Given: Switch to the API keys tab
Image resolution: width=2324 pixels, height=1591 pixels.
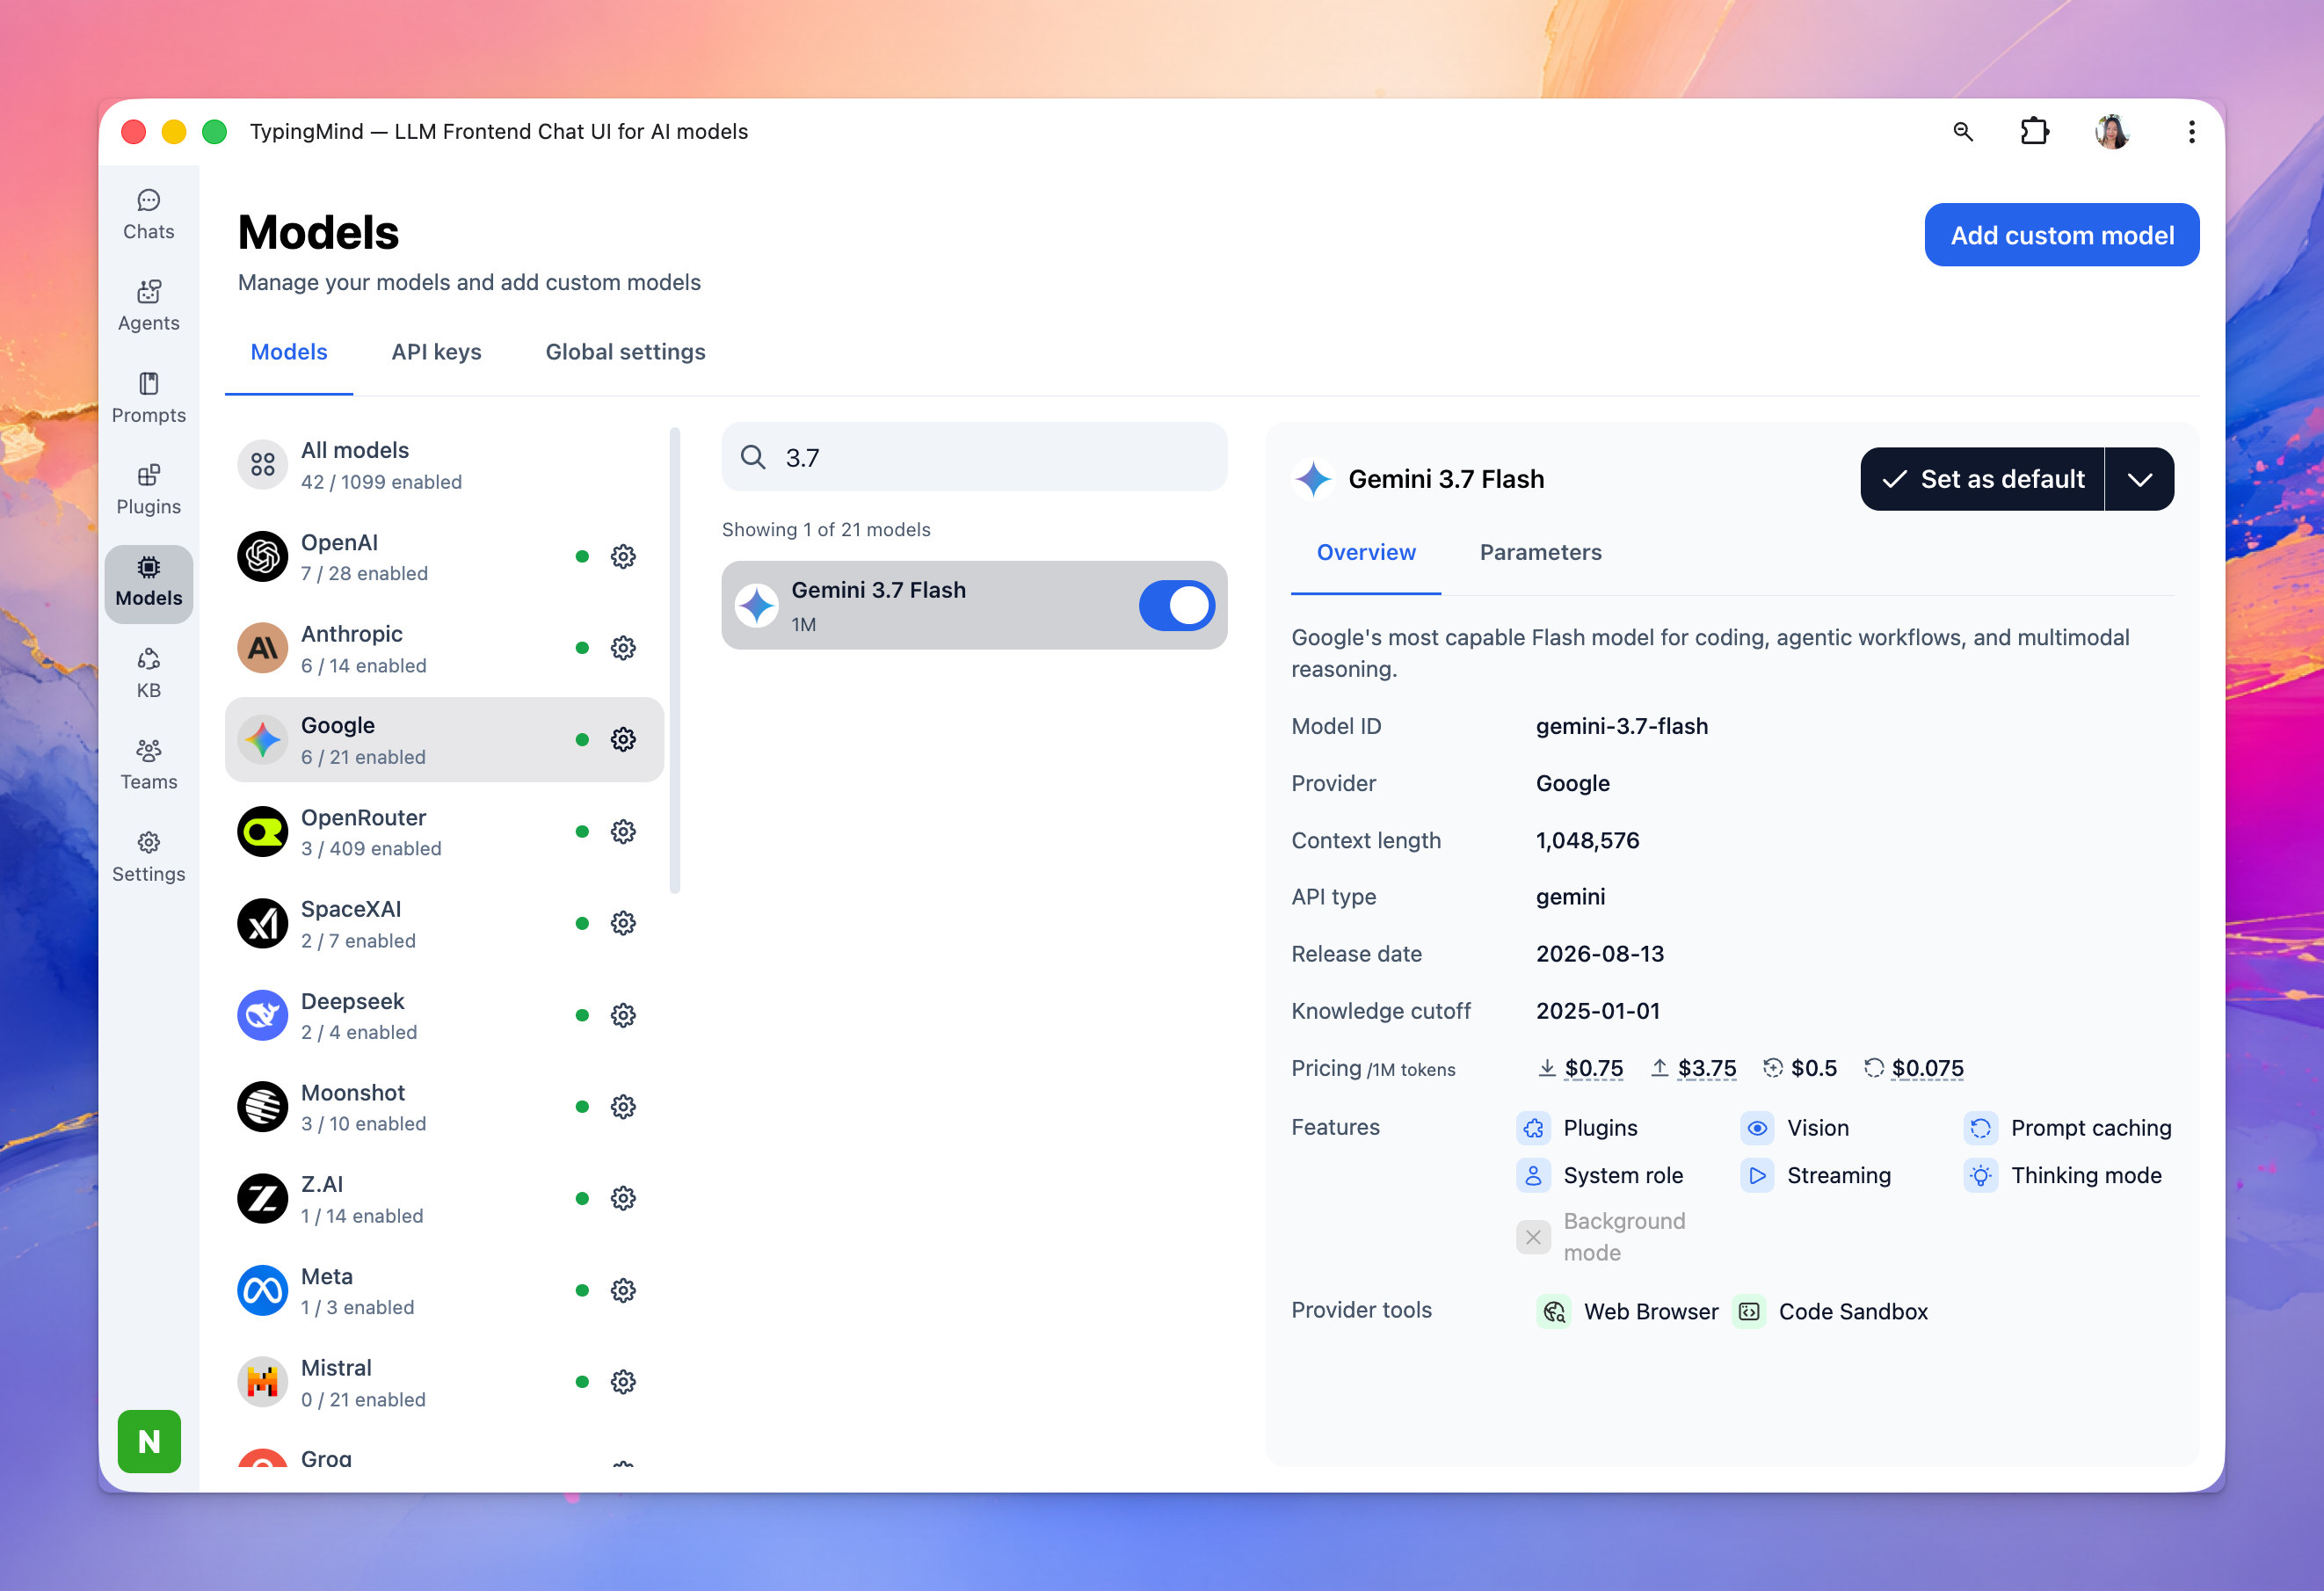Looking at the screenshot, I should (436, 352).
